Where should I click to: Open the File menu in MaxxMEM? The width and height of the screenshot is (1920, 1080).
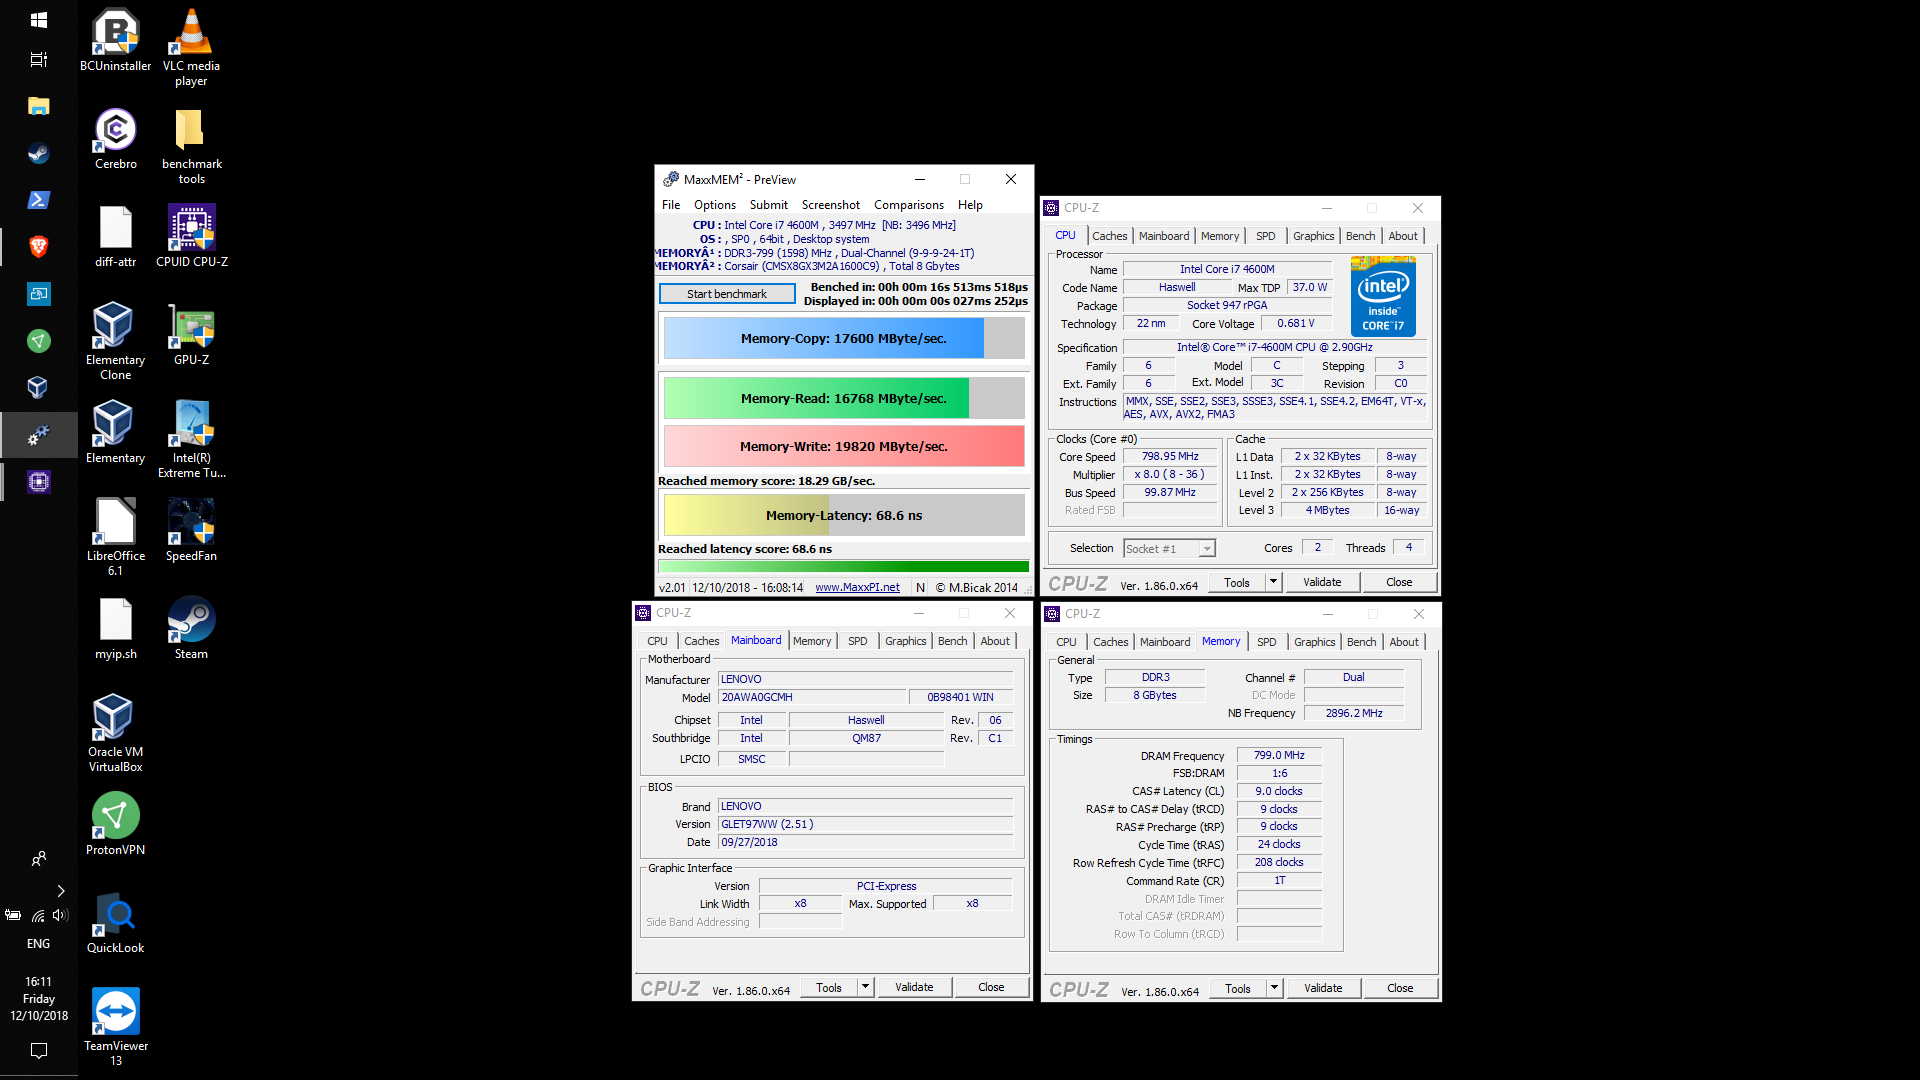pos(671,205)
